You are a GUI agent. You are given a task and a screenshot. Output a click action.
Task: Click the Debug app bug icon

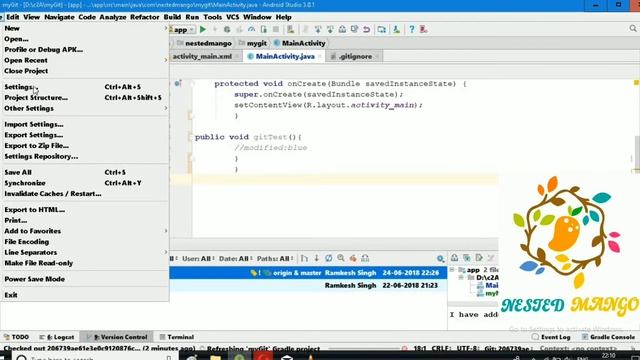pyautogui.click(x=227, y=29)
